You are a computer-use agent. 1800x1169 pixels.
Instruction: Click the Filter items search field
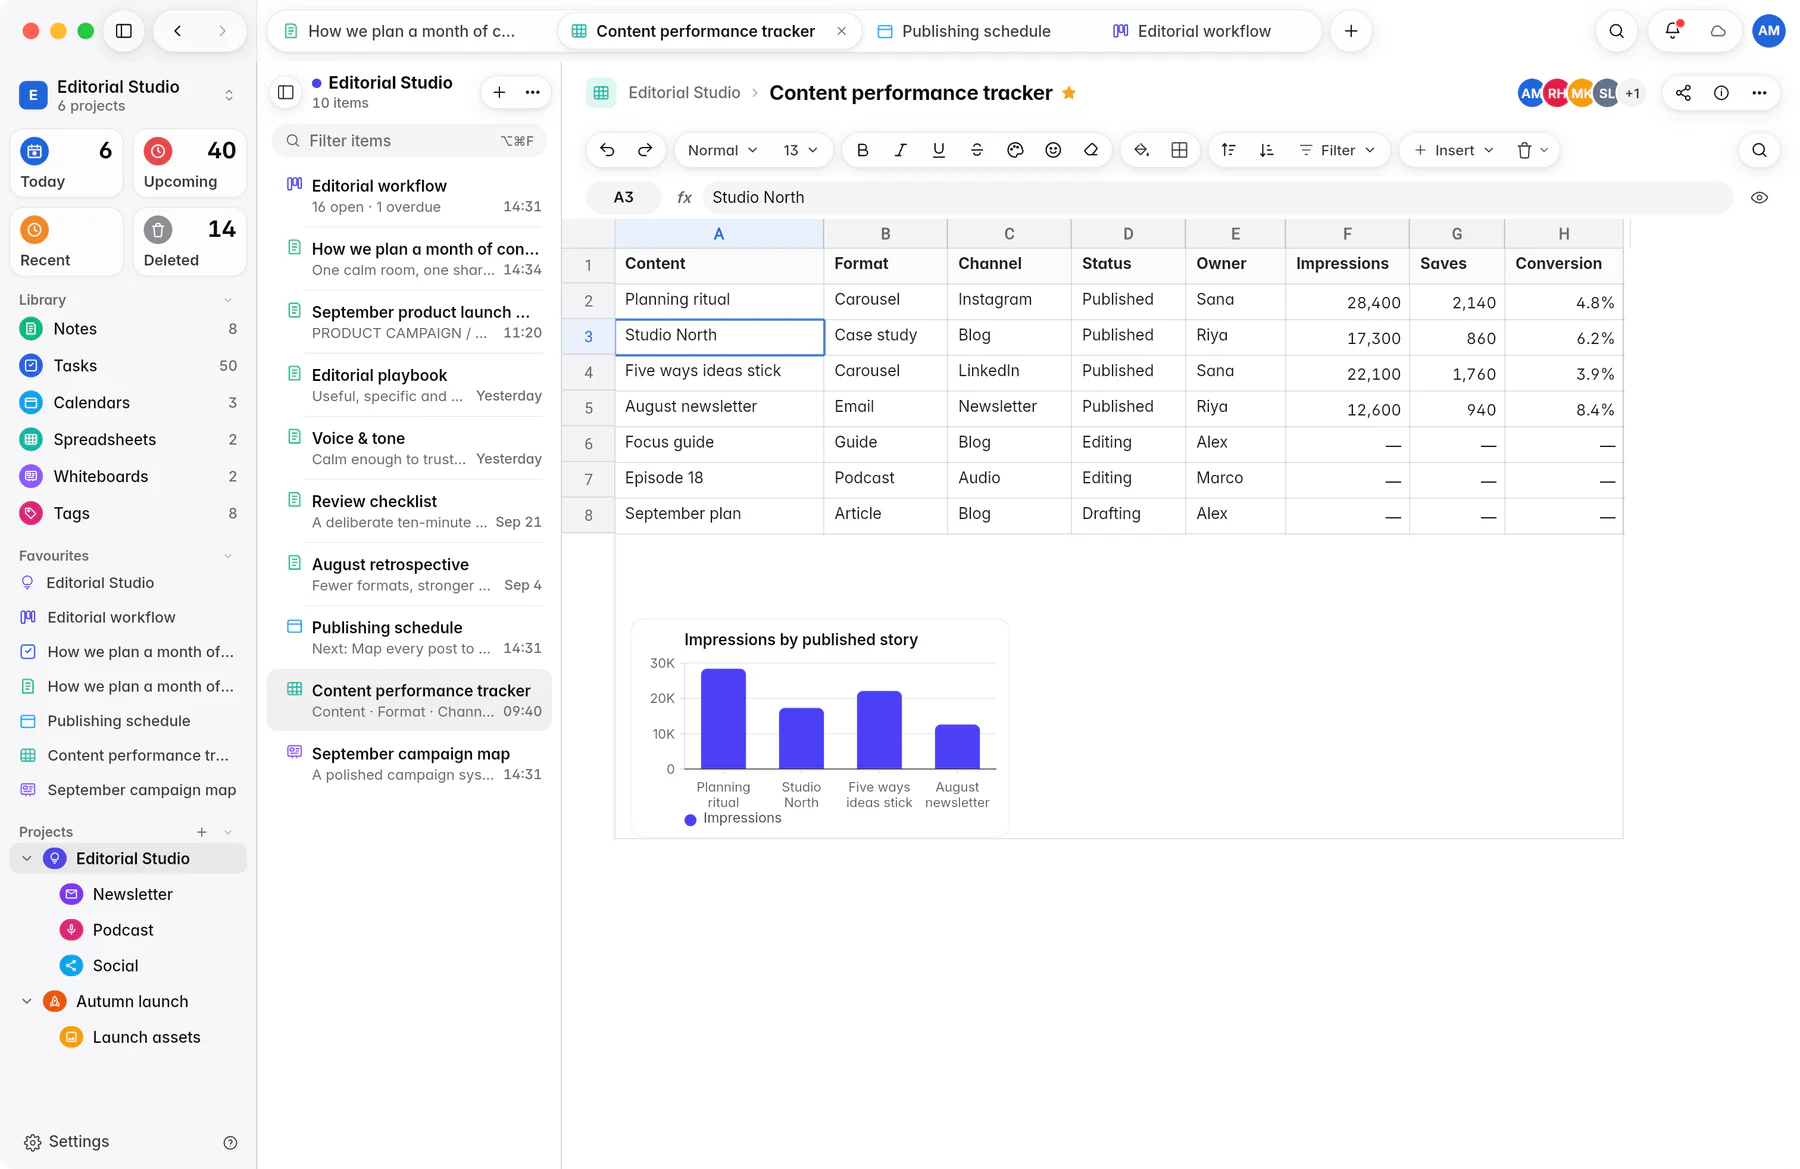click(x=409, y=141)
